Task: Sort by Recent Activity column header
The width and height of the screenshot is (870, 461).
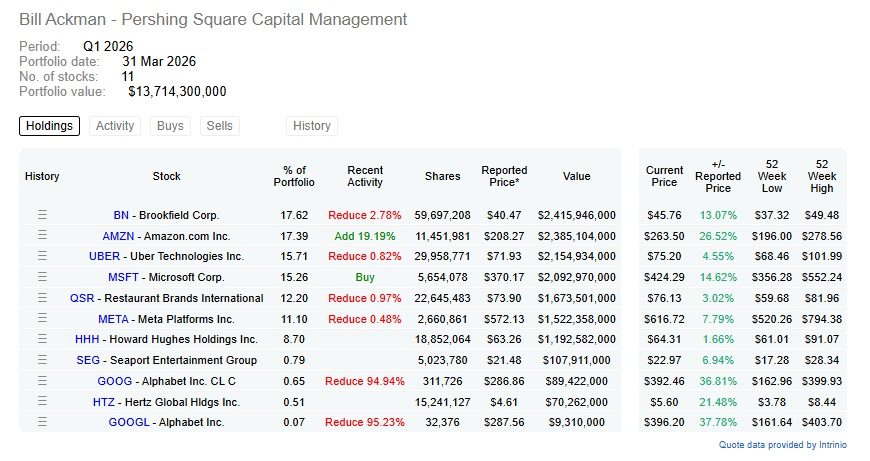Action: pos(365,176)
